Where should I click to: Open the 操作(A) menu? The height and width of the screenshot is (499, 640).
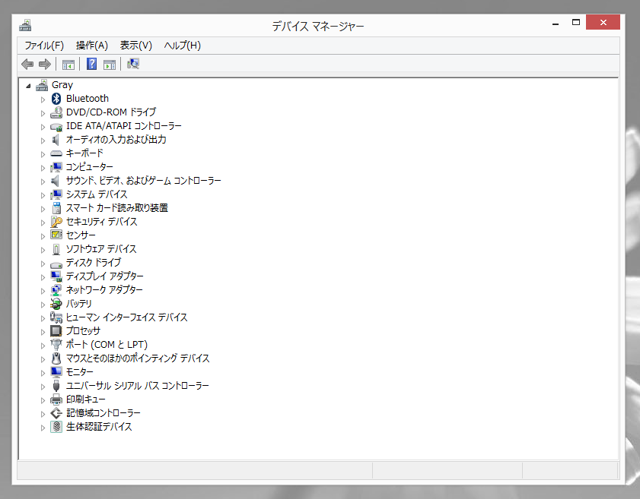click(x=92, y=45)
